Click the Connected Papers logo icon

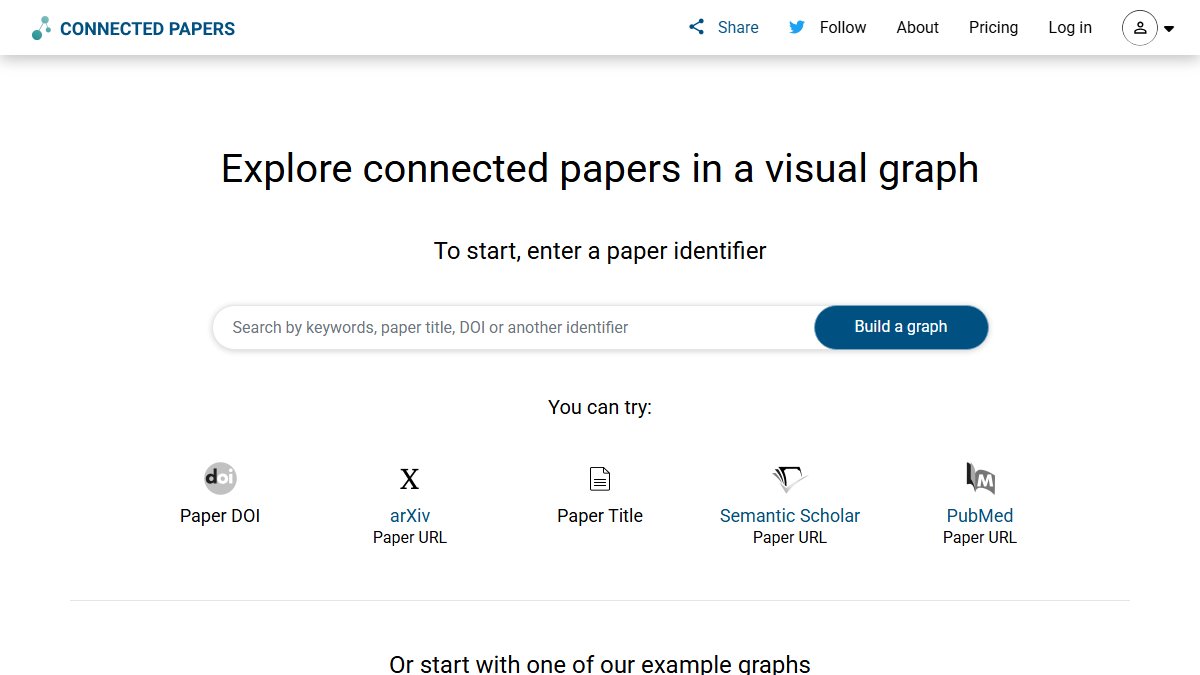pos(41,28)
